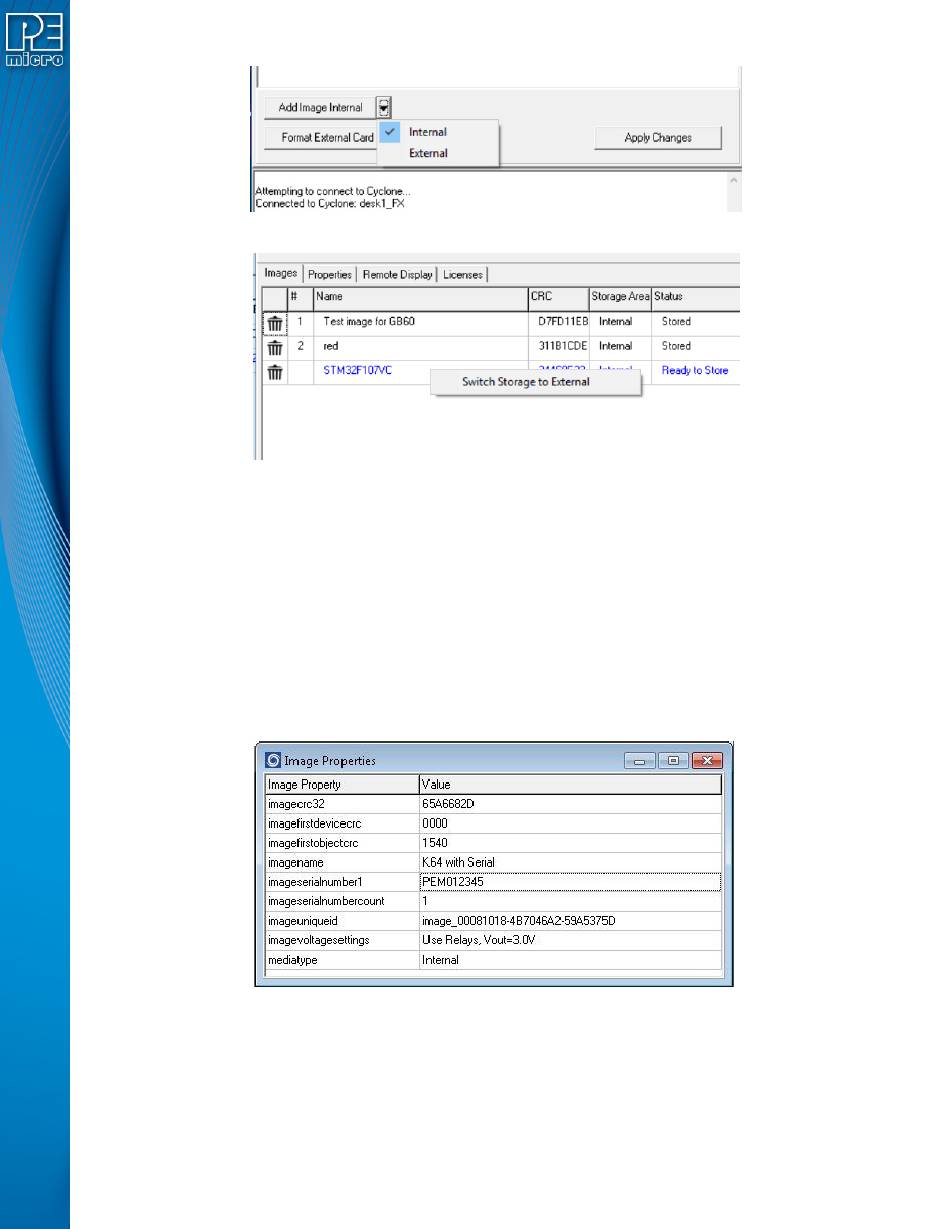Click the imagefirstobjectcrc value 1540
This screenshot has width=950, height=1229.
[570, 842]
